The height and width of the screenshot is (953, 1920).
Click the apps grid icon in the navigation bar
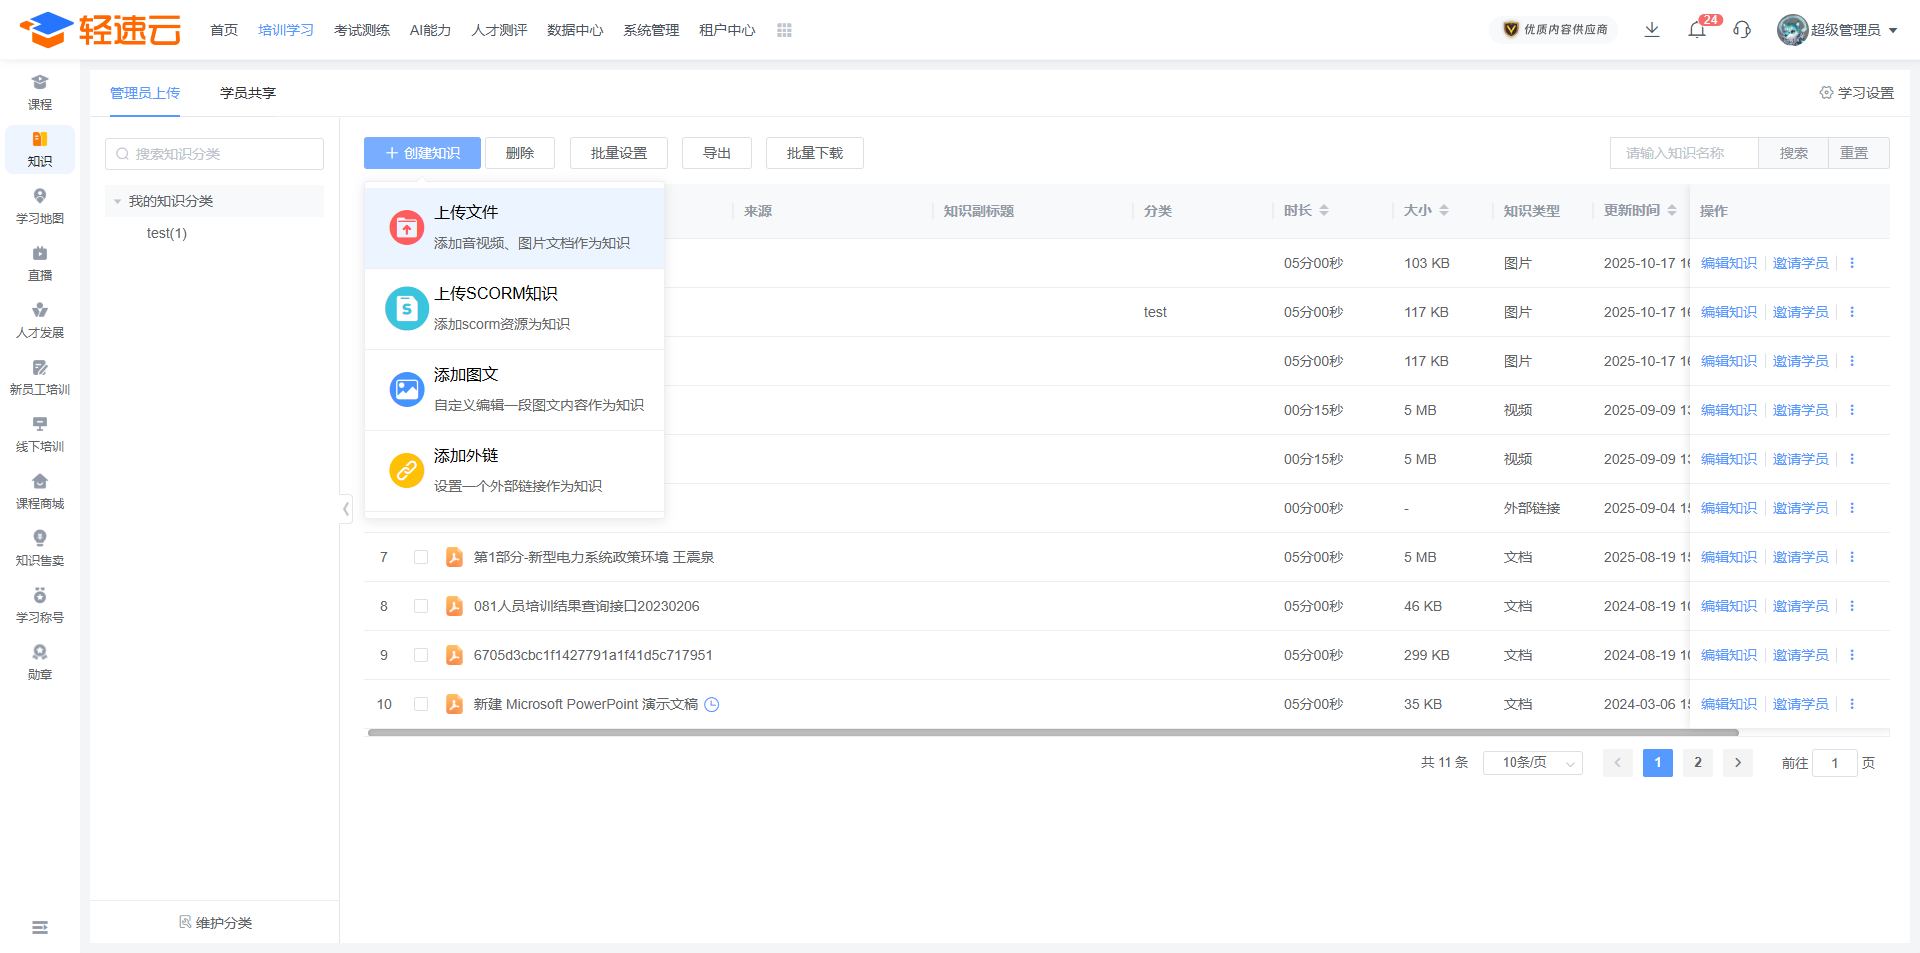pyautogui.click(x=784, y=30)
